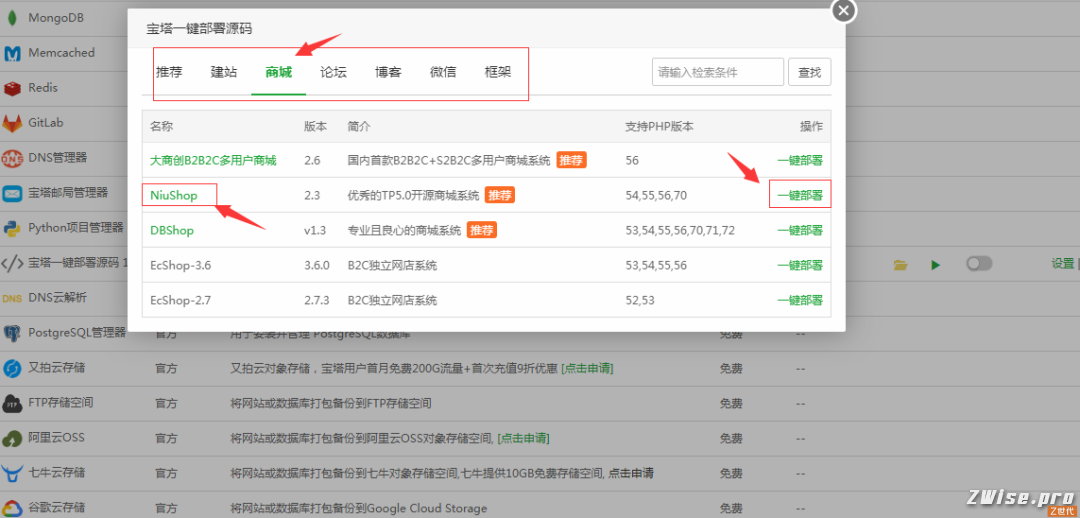This screenshot has width=1080, height=518.
Task: Click the MongoDB icon in plugin list
Action: [12, 18]
